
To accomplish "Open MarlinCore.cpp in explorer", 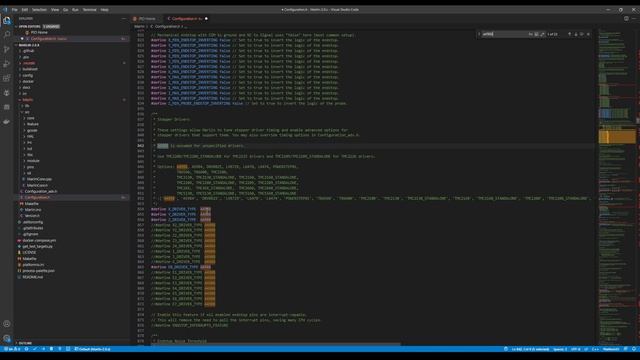I will click(39, 179).
